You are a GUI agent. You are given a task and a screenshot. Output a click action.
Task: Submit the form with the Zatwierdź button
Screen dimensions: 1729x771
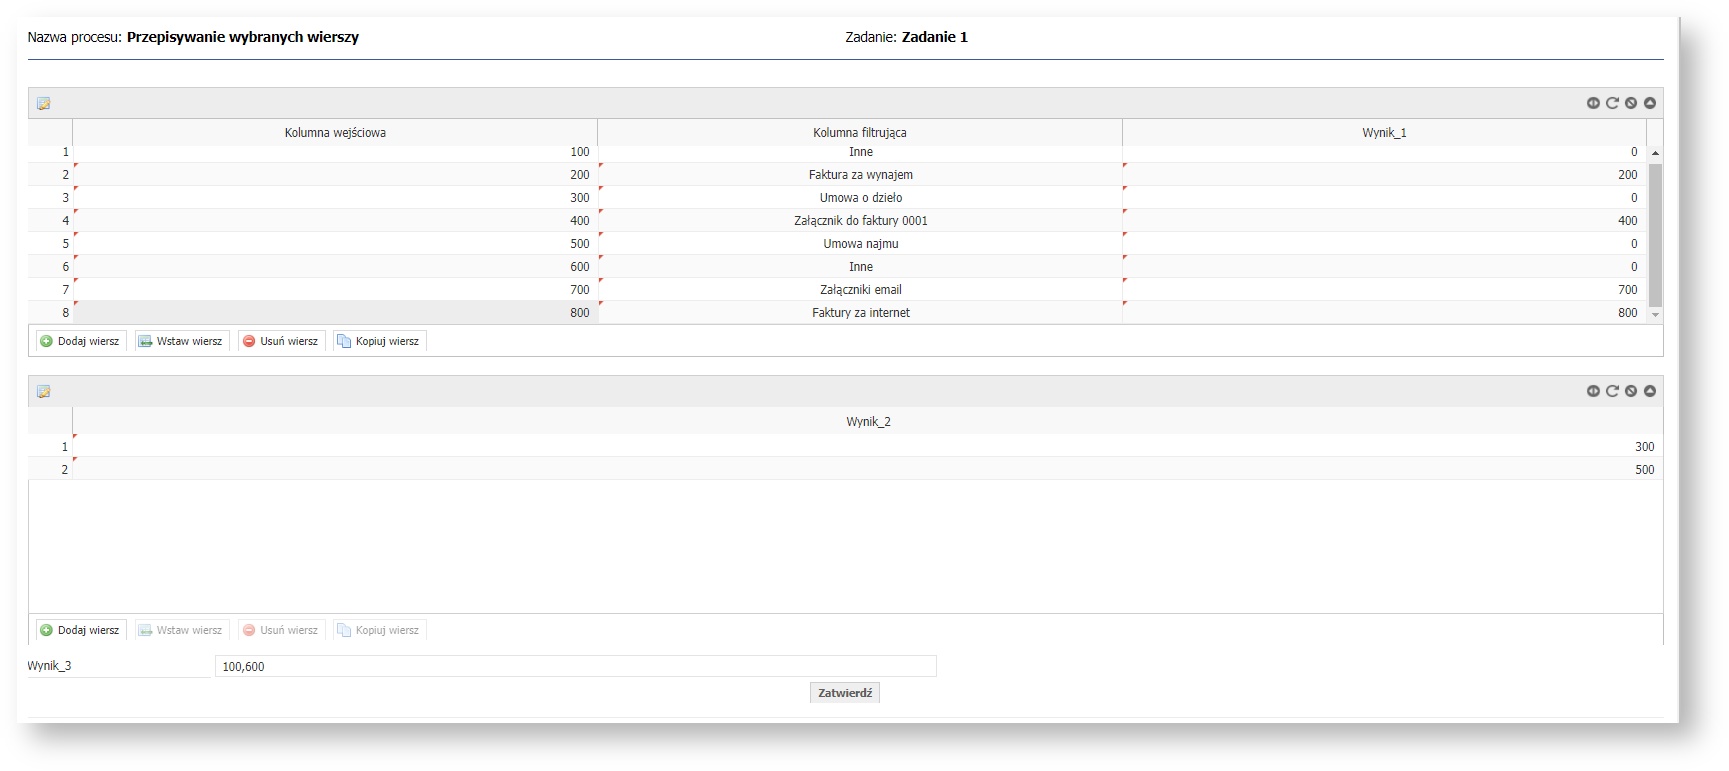844,693
